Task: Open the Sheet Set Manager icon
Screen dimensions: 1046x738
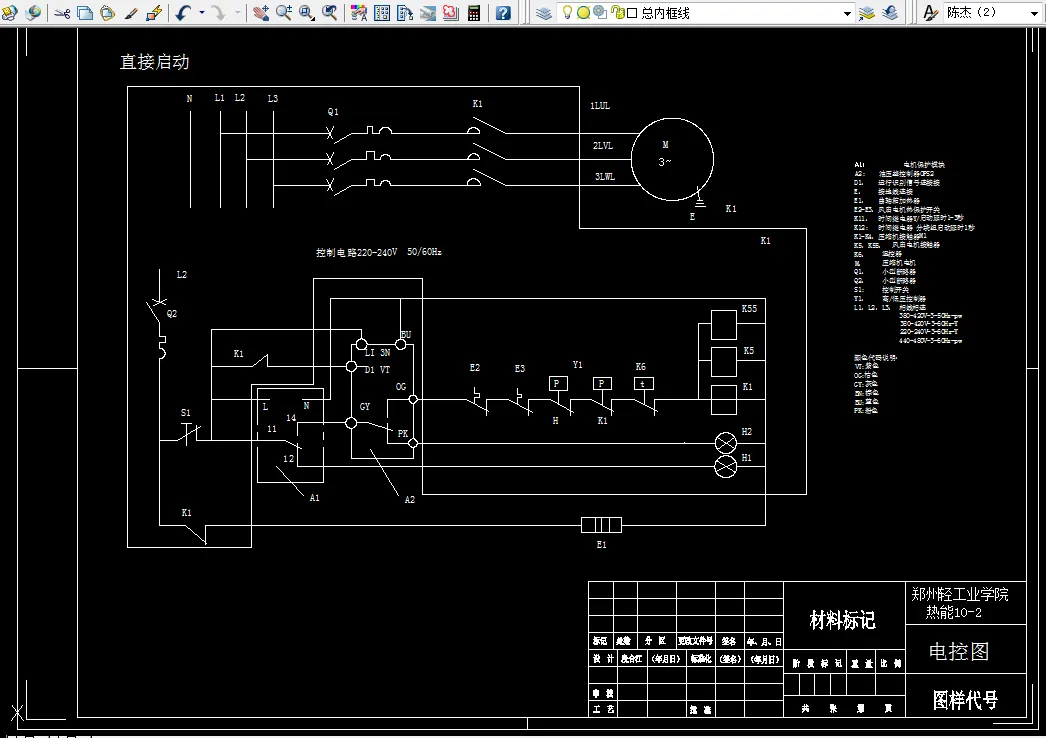Action: [x=428, y=13]
